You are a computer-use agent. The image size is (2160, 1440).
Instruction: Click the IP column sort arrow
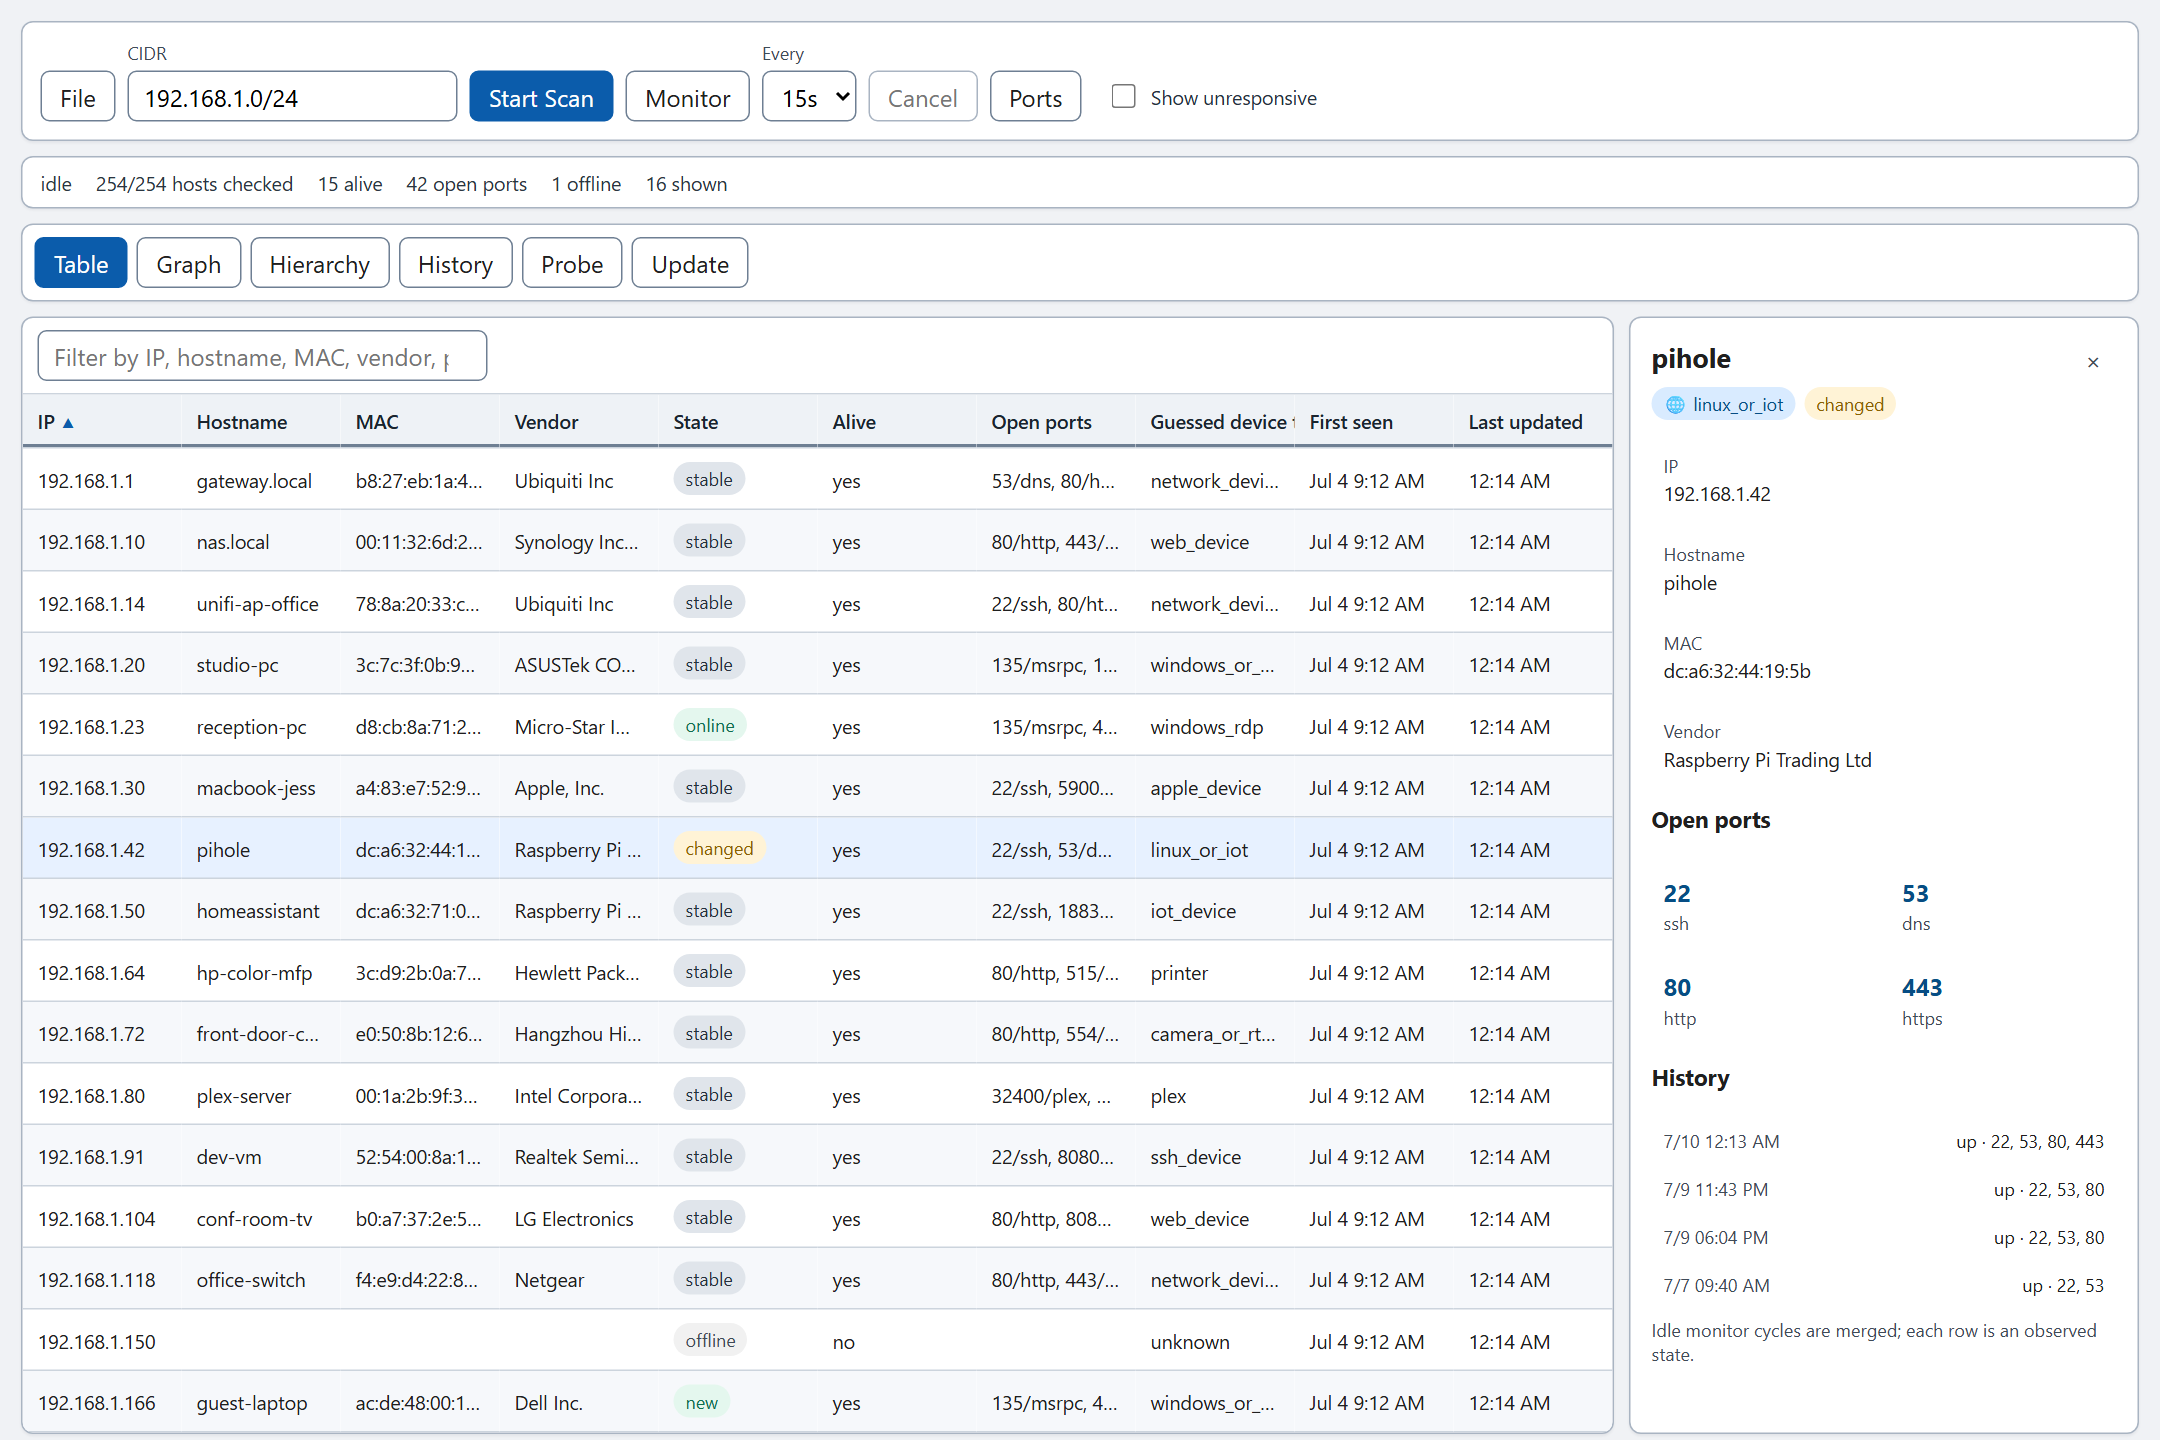pyautogui.click(x=69, y=423)
